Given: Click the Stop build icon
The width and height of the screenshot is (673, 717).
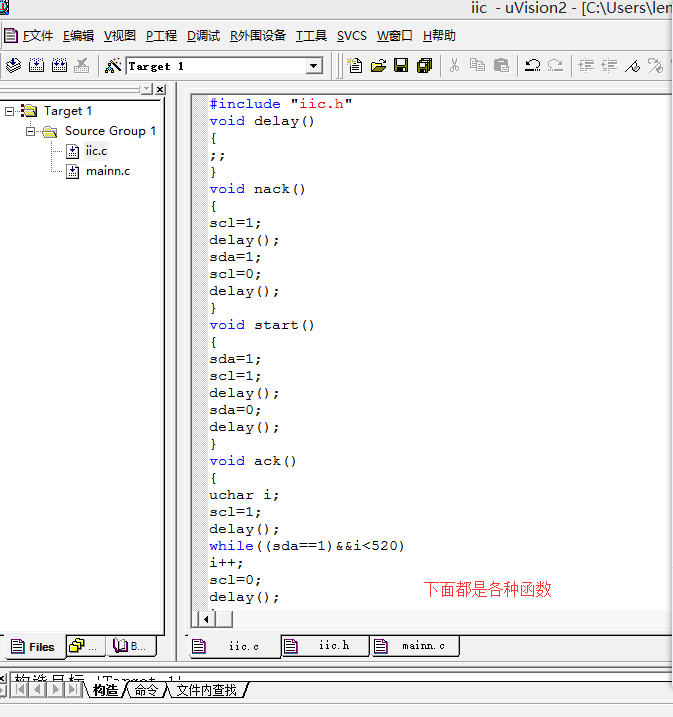Looking at the screenshot, I should click(x=82, y=65).
